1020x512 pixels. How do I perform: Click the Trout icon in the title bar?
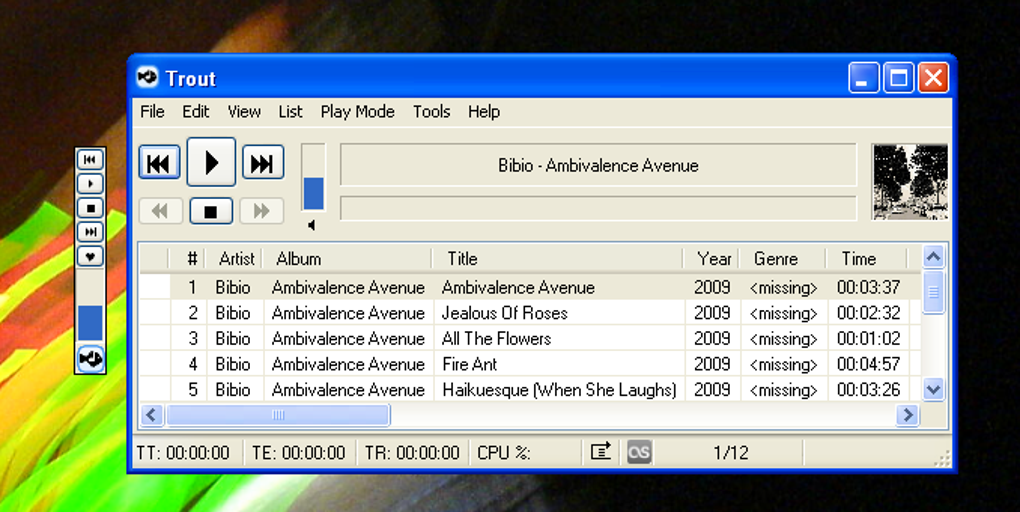click(x=148, y=78)
